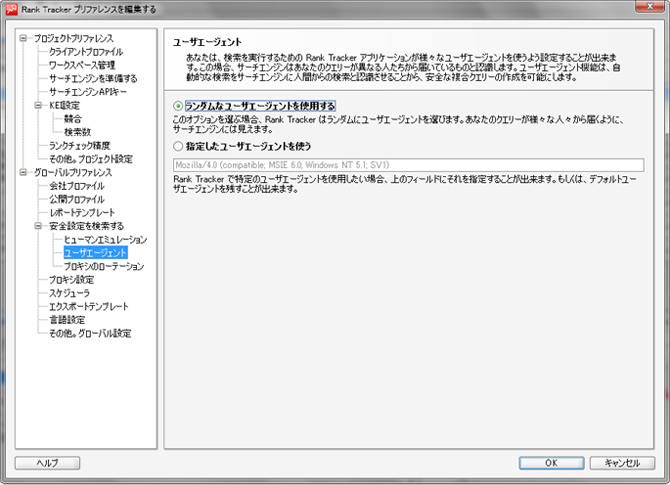Open ヒューマンエミュレーション settings

click(106, 239)
